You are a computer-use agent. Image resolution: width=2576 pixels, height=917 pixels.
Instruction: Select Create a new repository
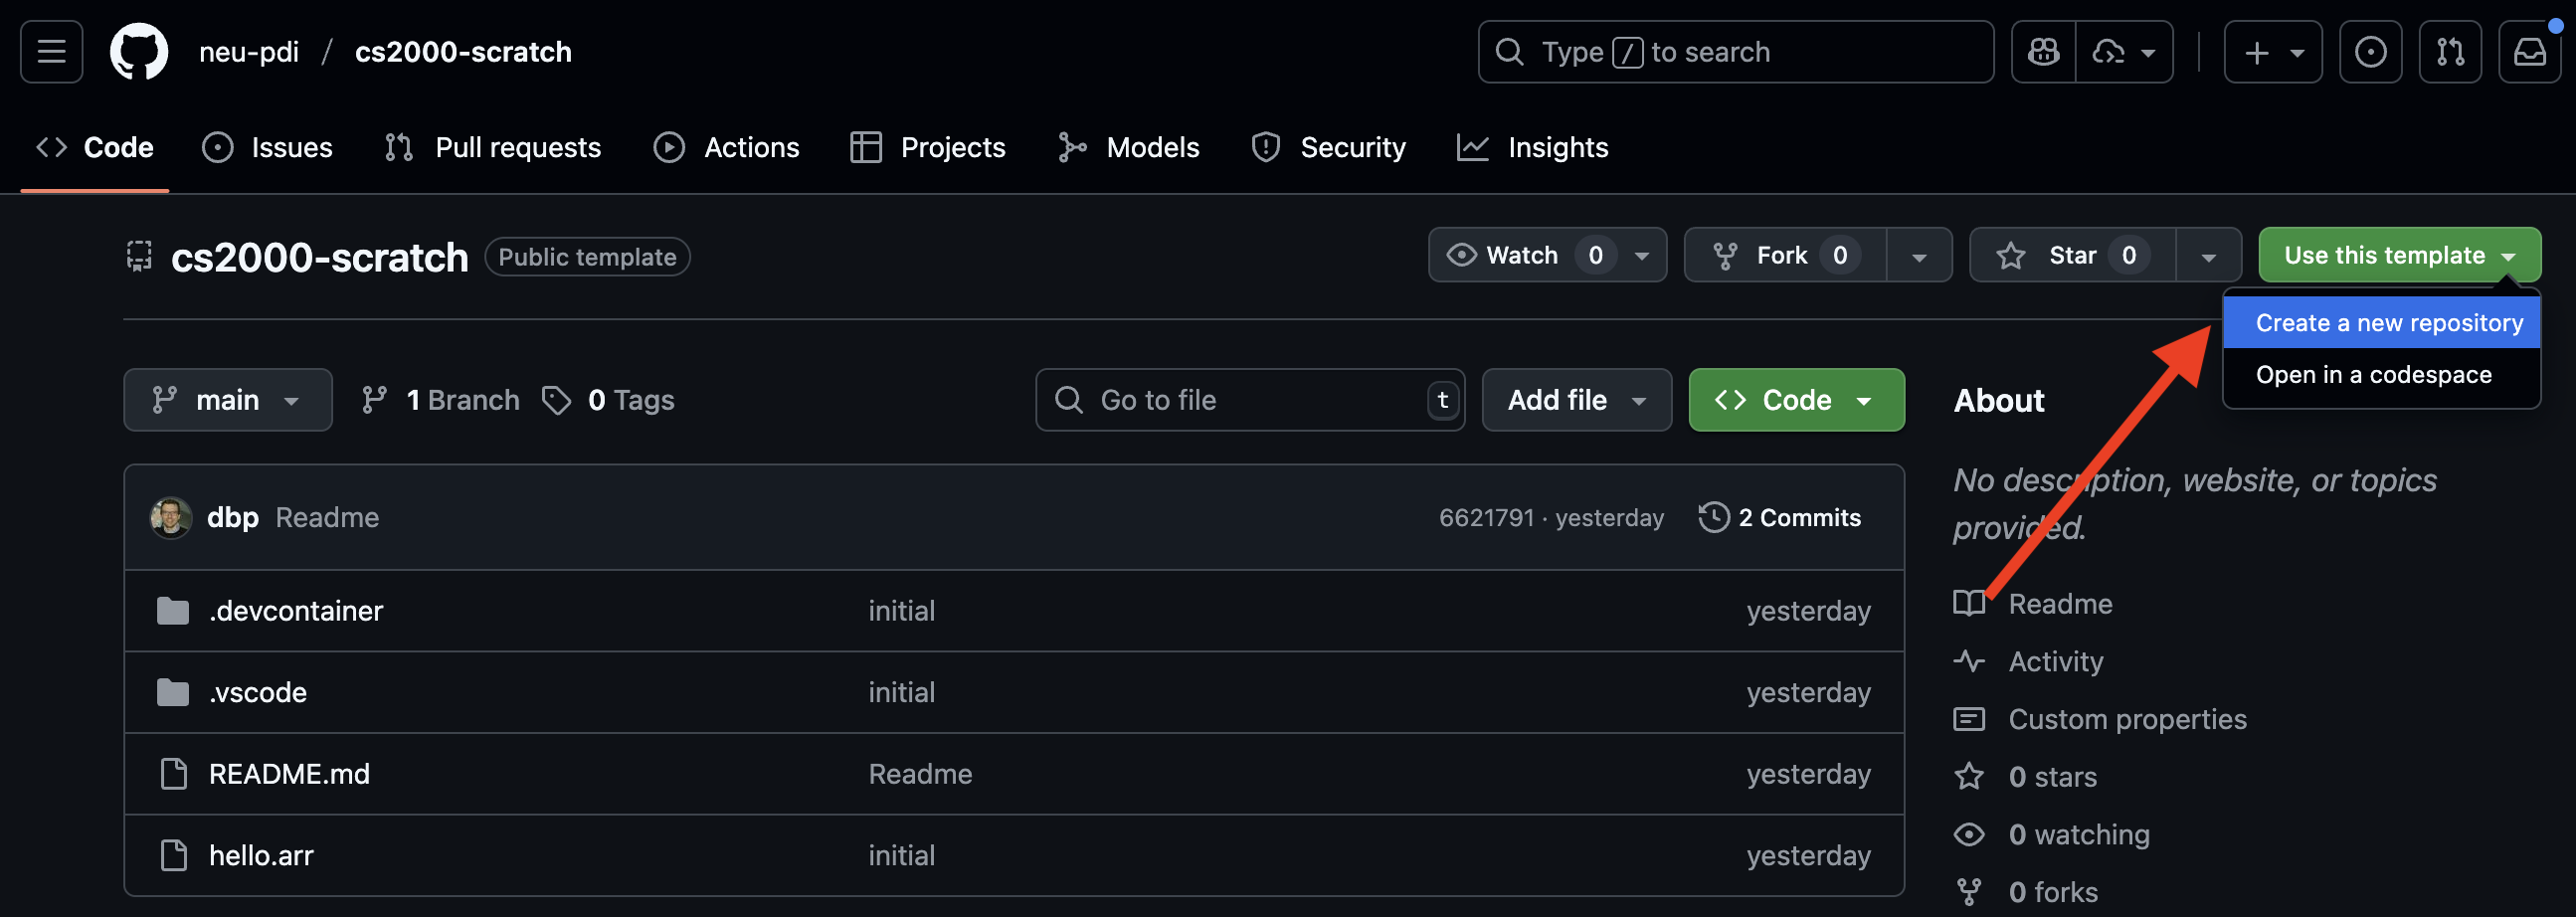(2381, 323)
